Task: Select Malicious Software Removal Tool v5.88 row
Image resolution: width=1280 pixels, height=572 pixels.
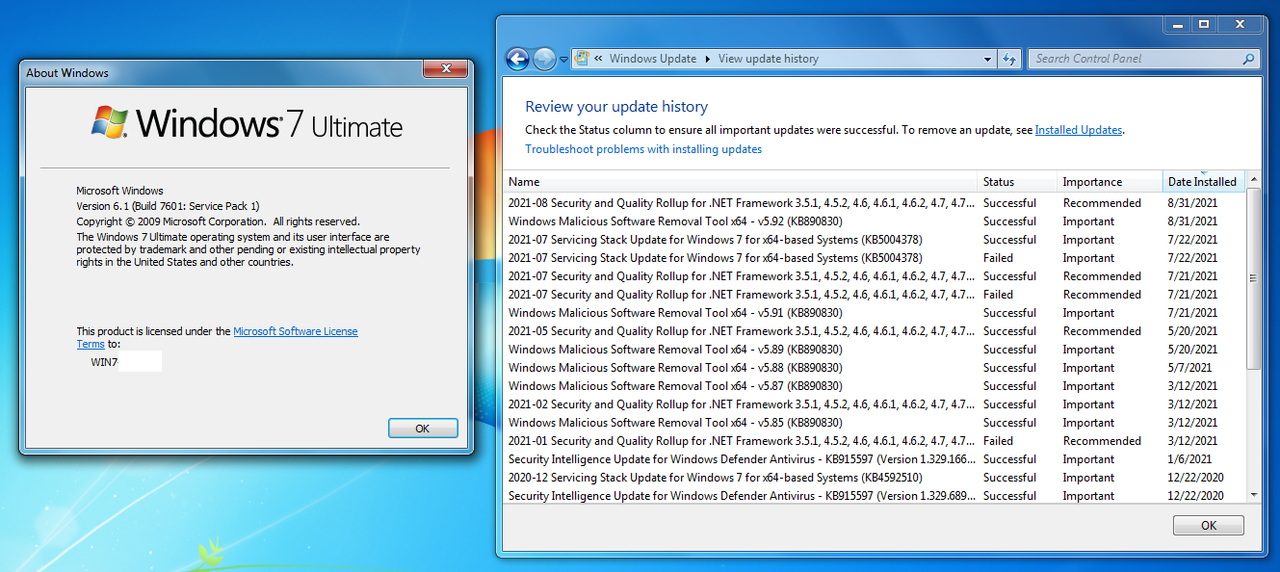Action: click(x=875, y=368)
